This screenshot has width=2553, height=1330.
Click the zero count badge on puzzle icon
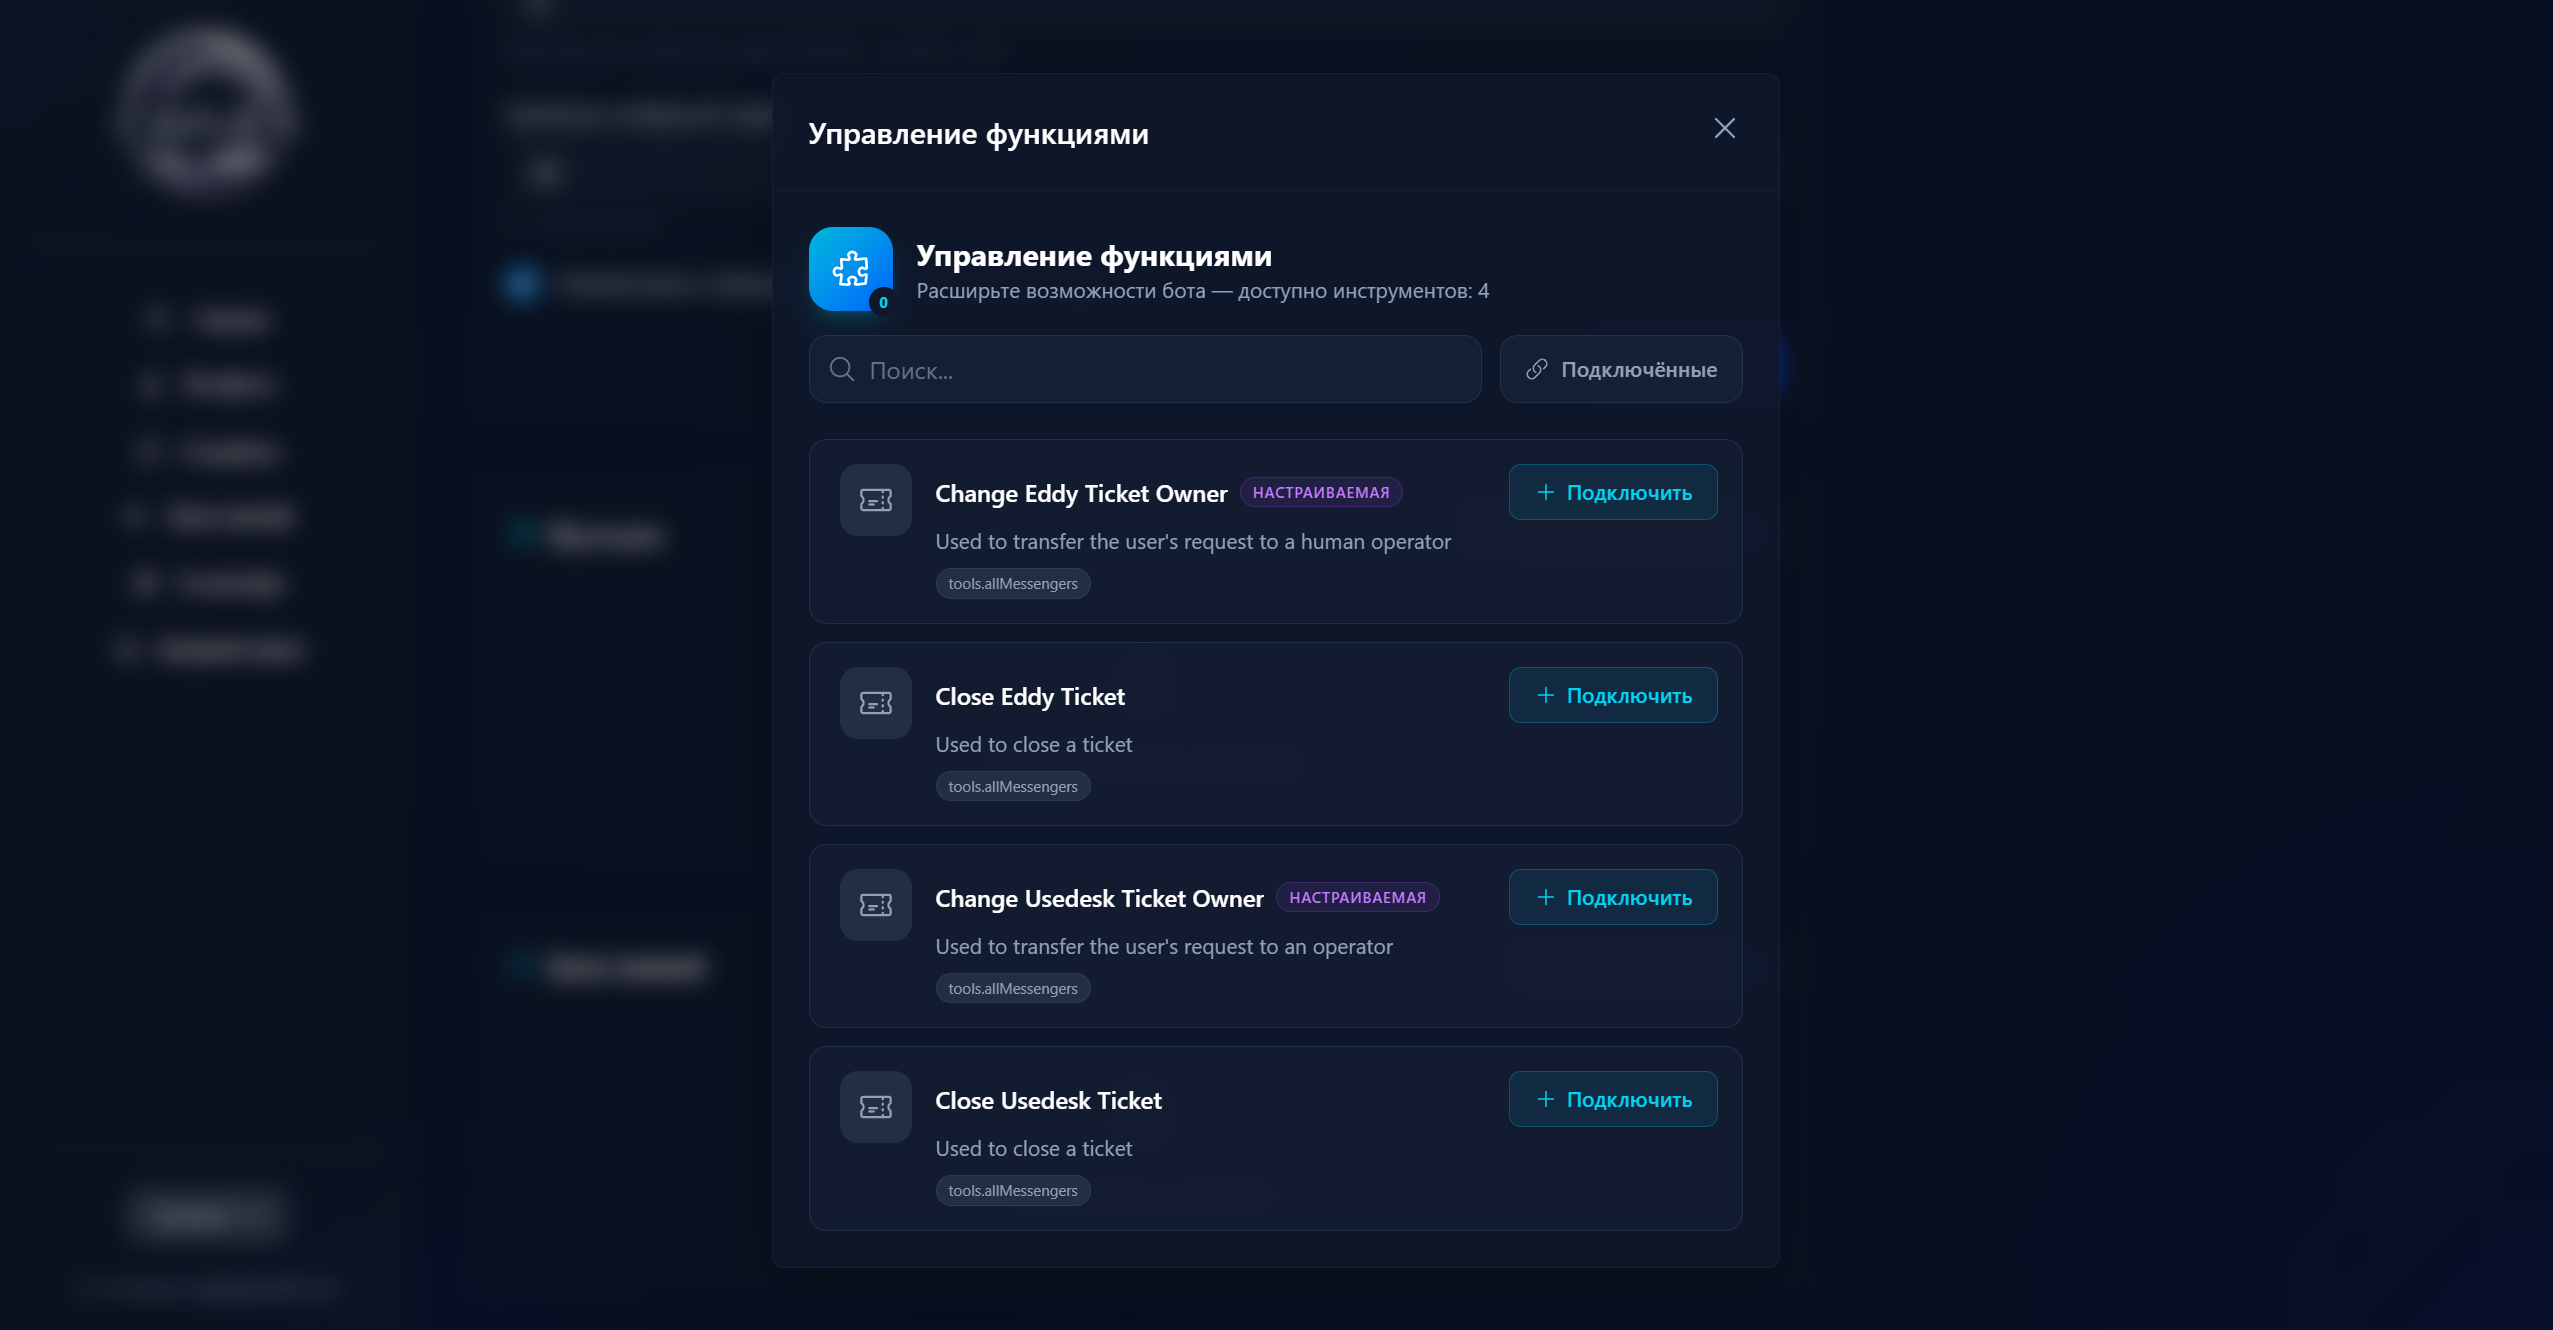883,302
